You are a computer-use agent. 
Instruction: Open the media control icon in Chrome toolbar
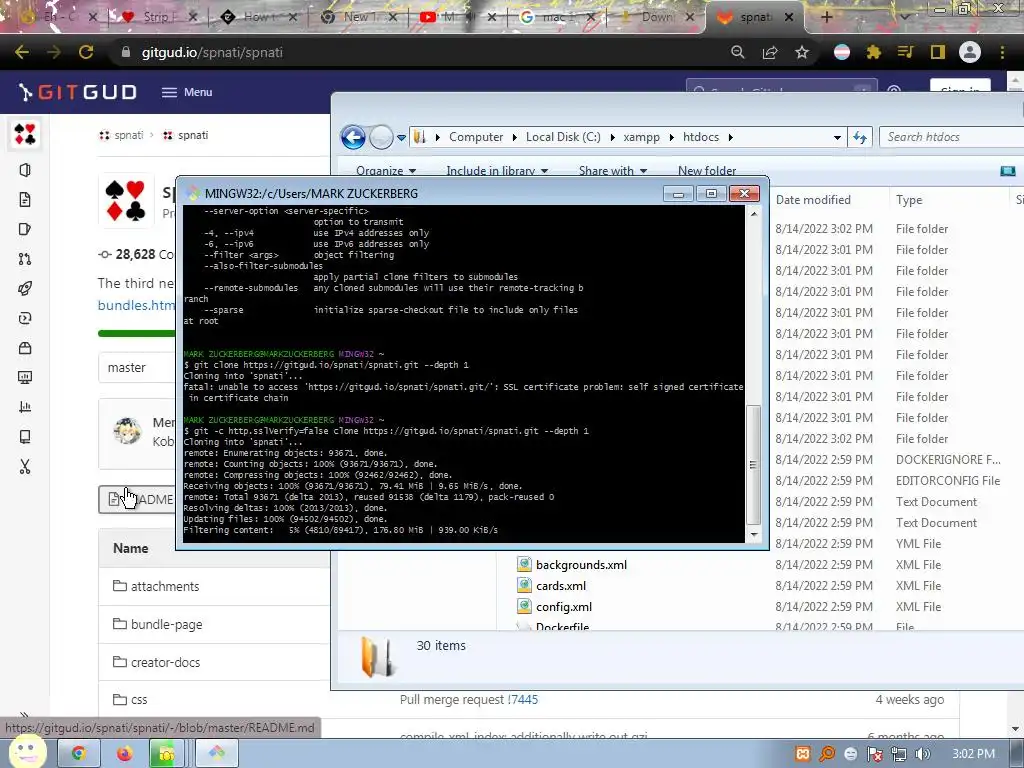(906, 52)
